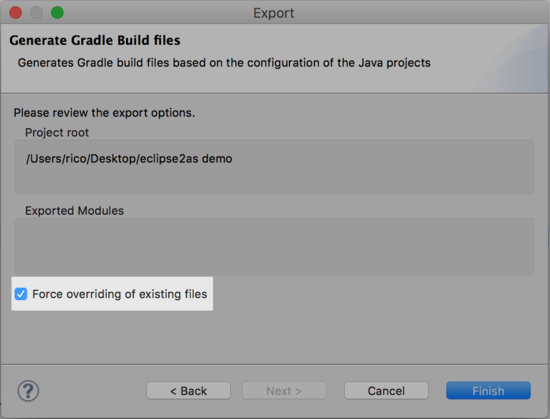The image size is (550, 419).
Task: Click the grey minimize window button
Action: click(x=36, y=13)
